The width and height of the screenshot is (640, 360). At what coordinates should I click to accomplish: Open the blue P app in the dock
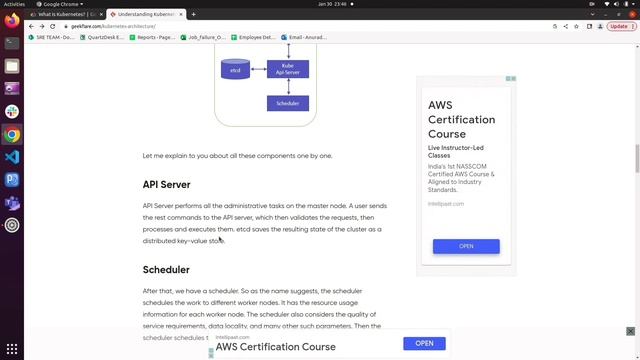coord(12,180)
